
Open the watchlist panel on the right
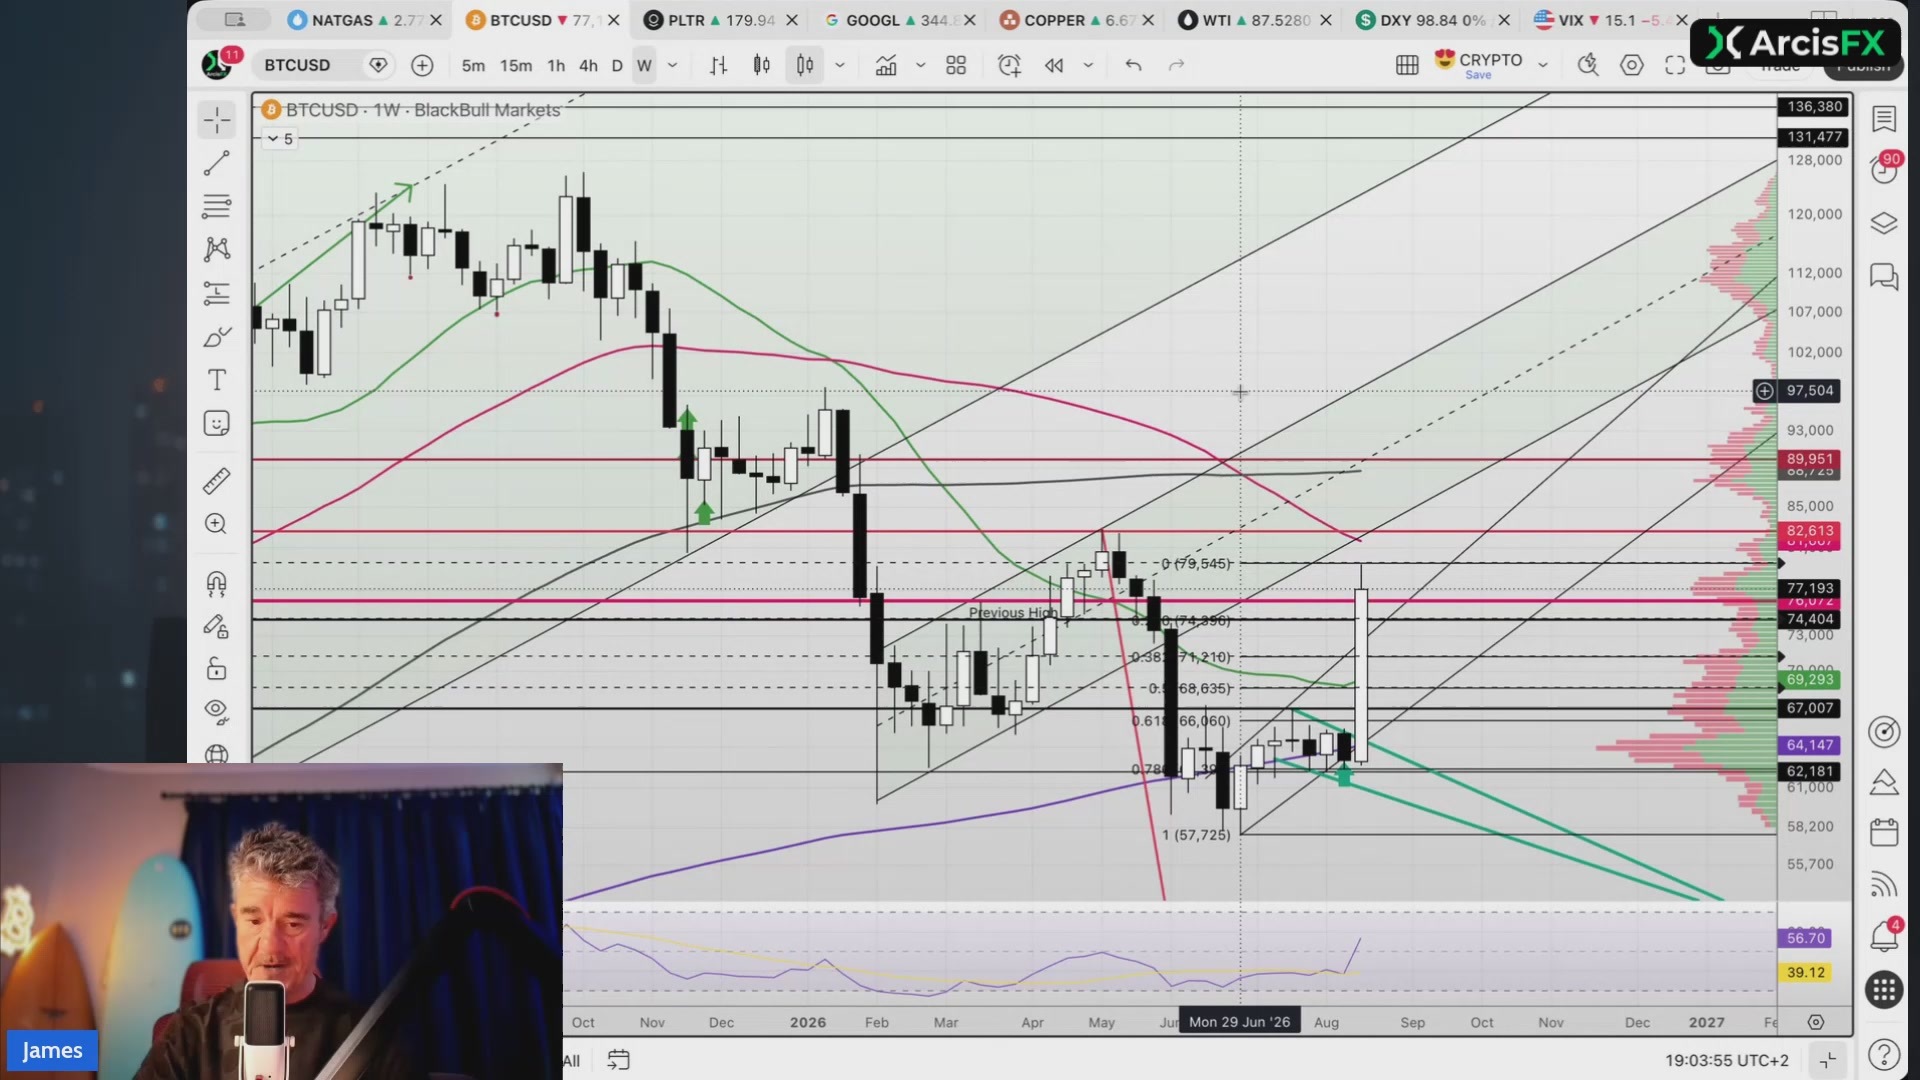[1884, 119]
